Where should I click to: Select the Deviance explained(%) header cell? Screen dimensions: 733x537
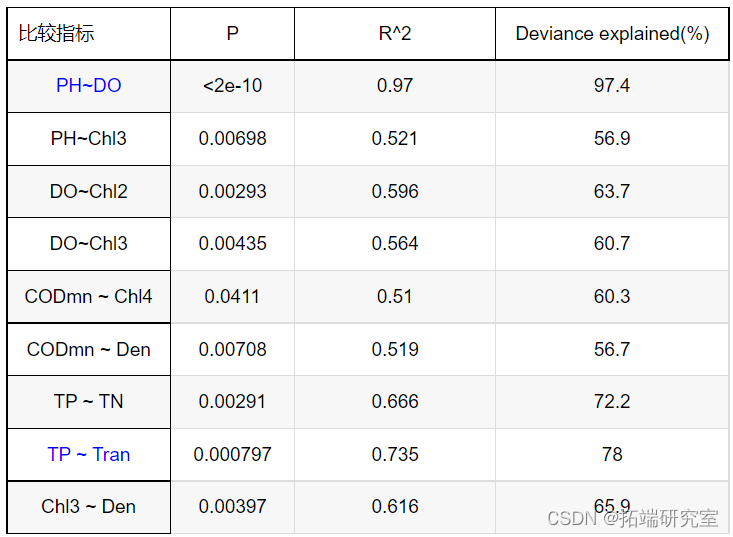612,33
